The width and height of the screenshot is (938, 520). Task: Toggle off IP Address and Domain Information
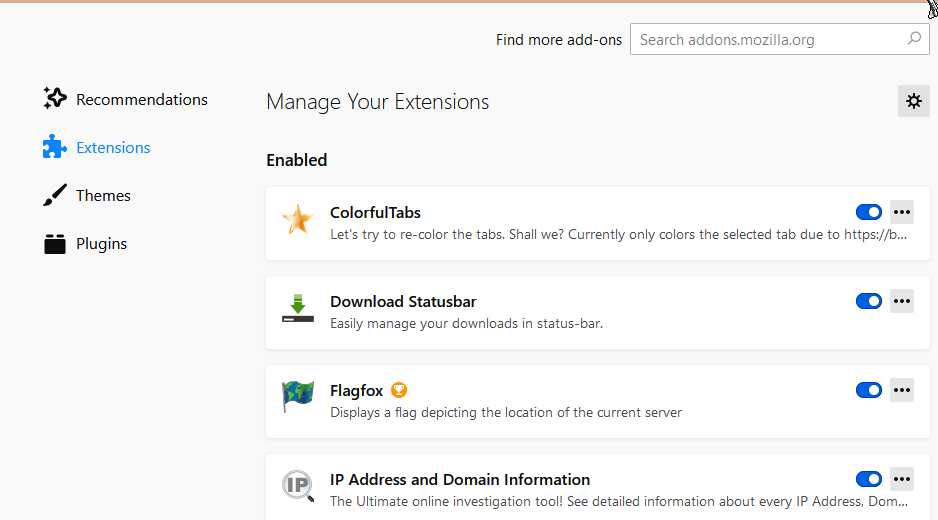click(869, 479)
